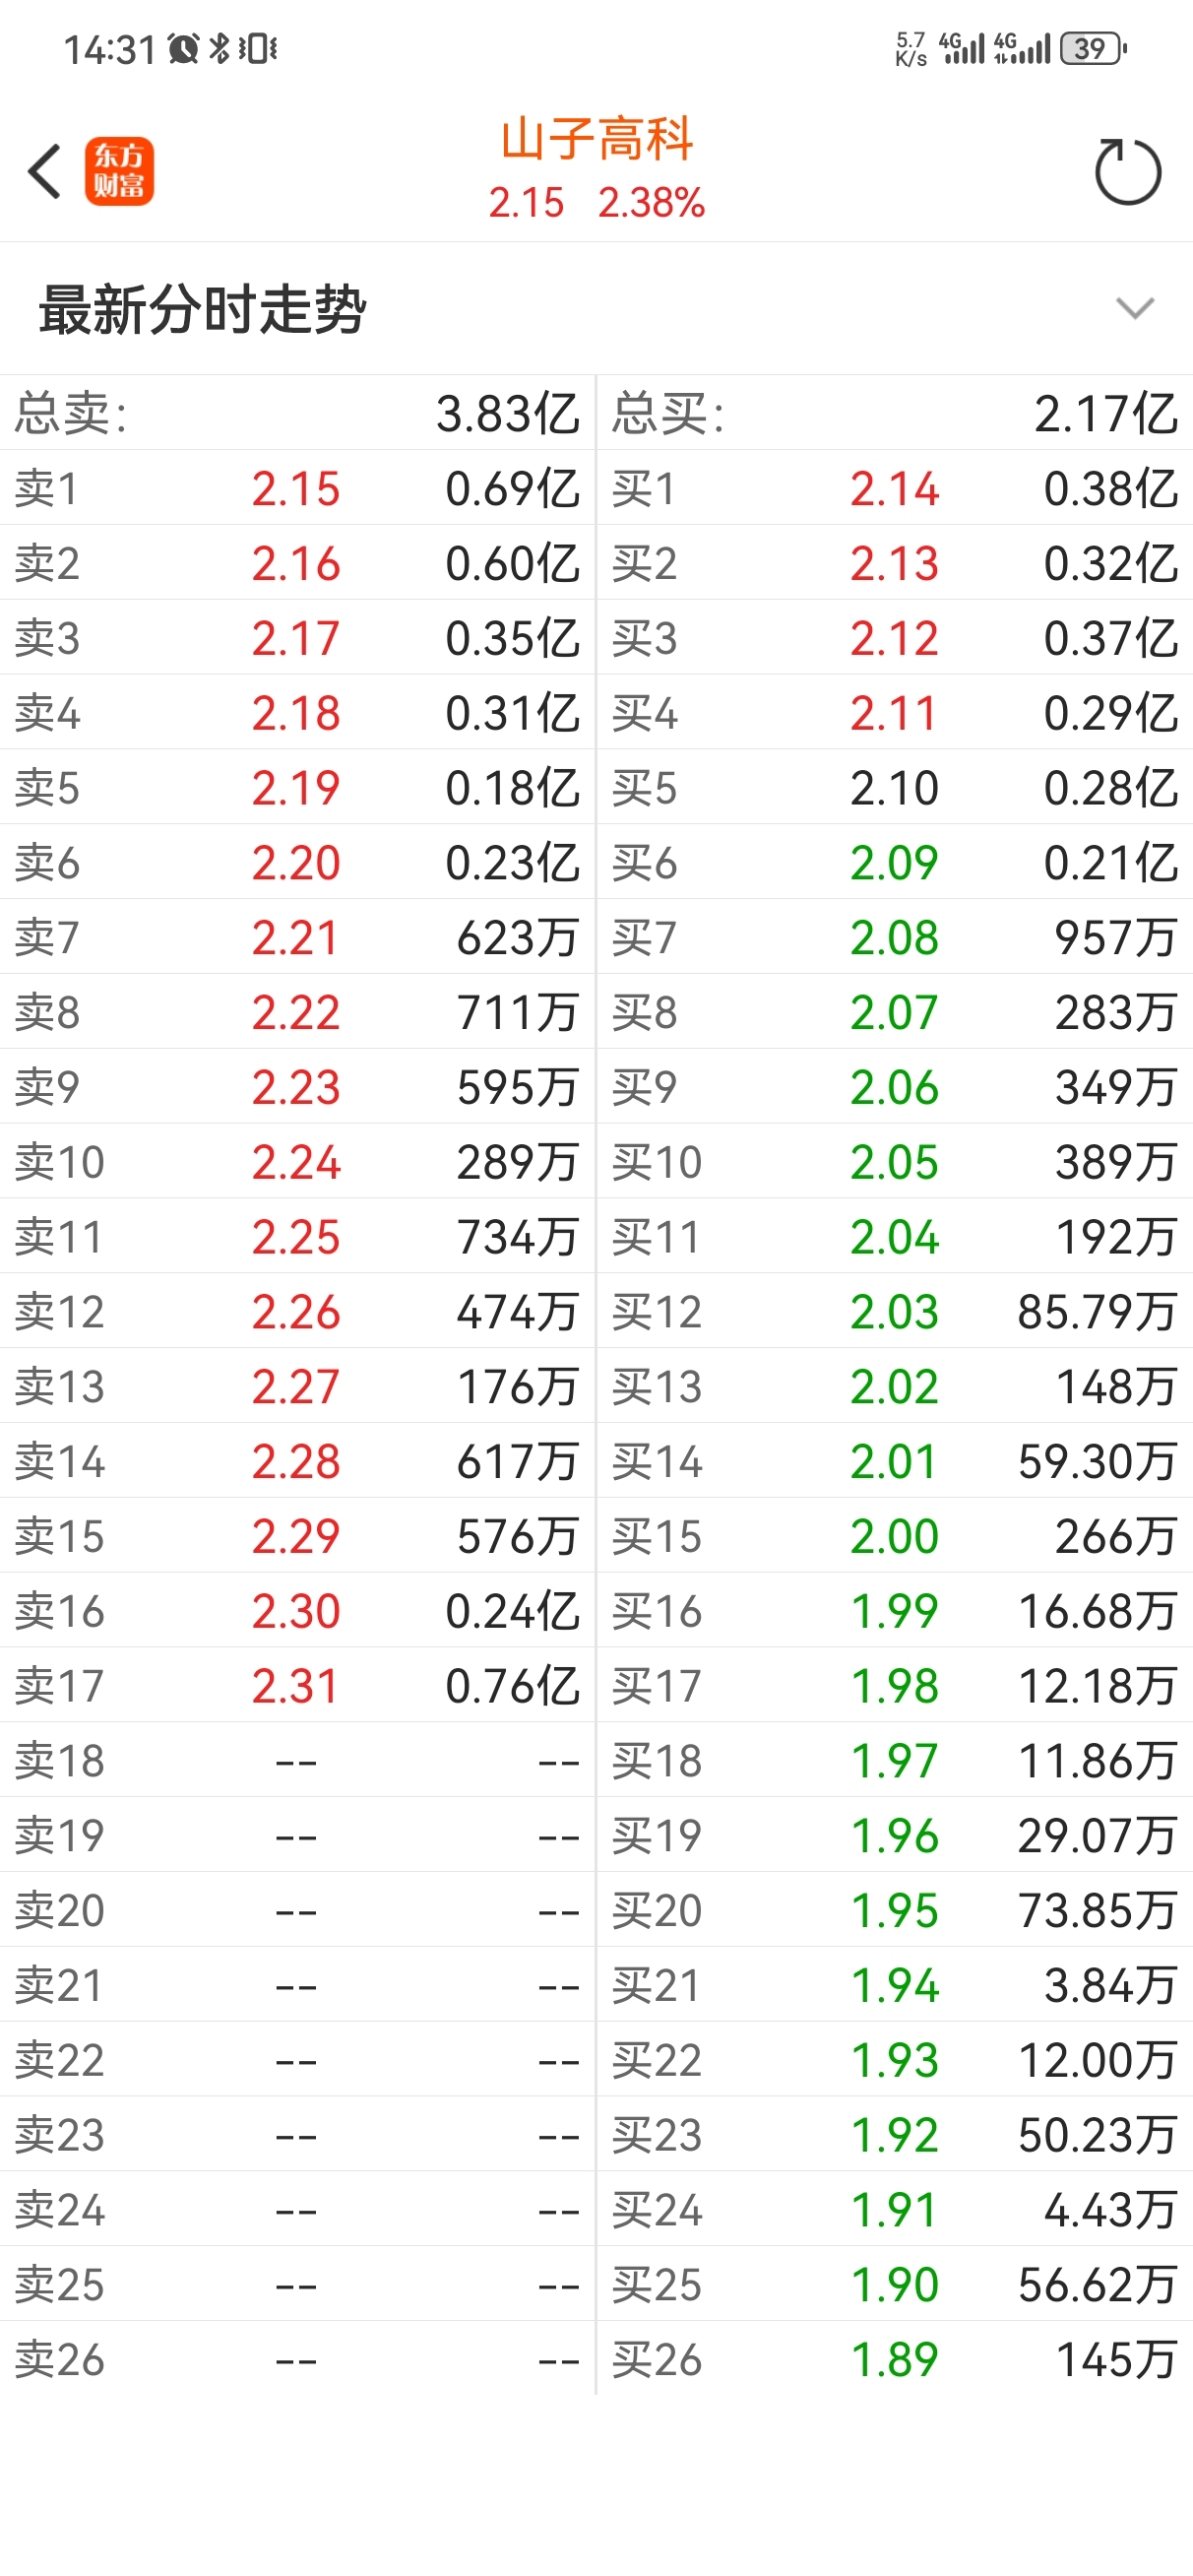Select the 买14 volume 59.30万
Screen dimensions: 1193x2576
[1097, 1461]
